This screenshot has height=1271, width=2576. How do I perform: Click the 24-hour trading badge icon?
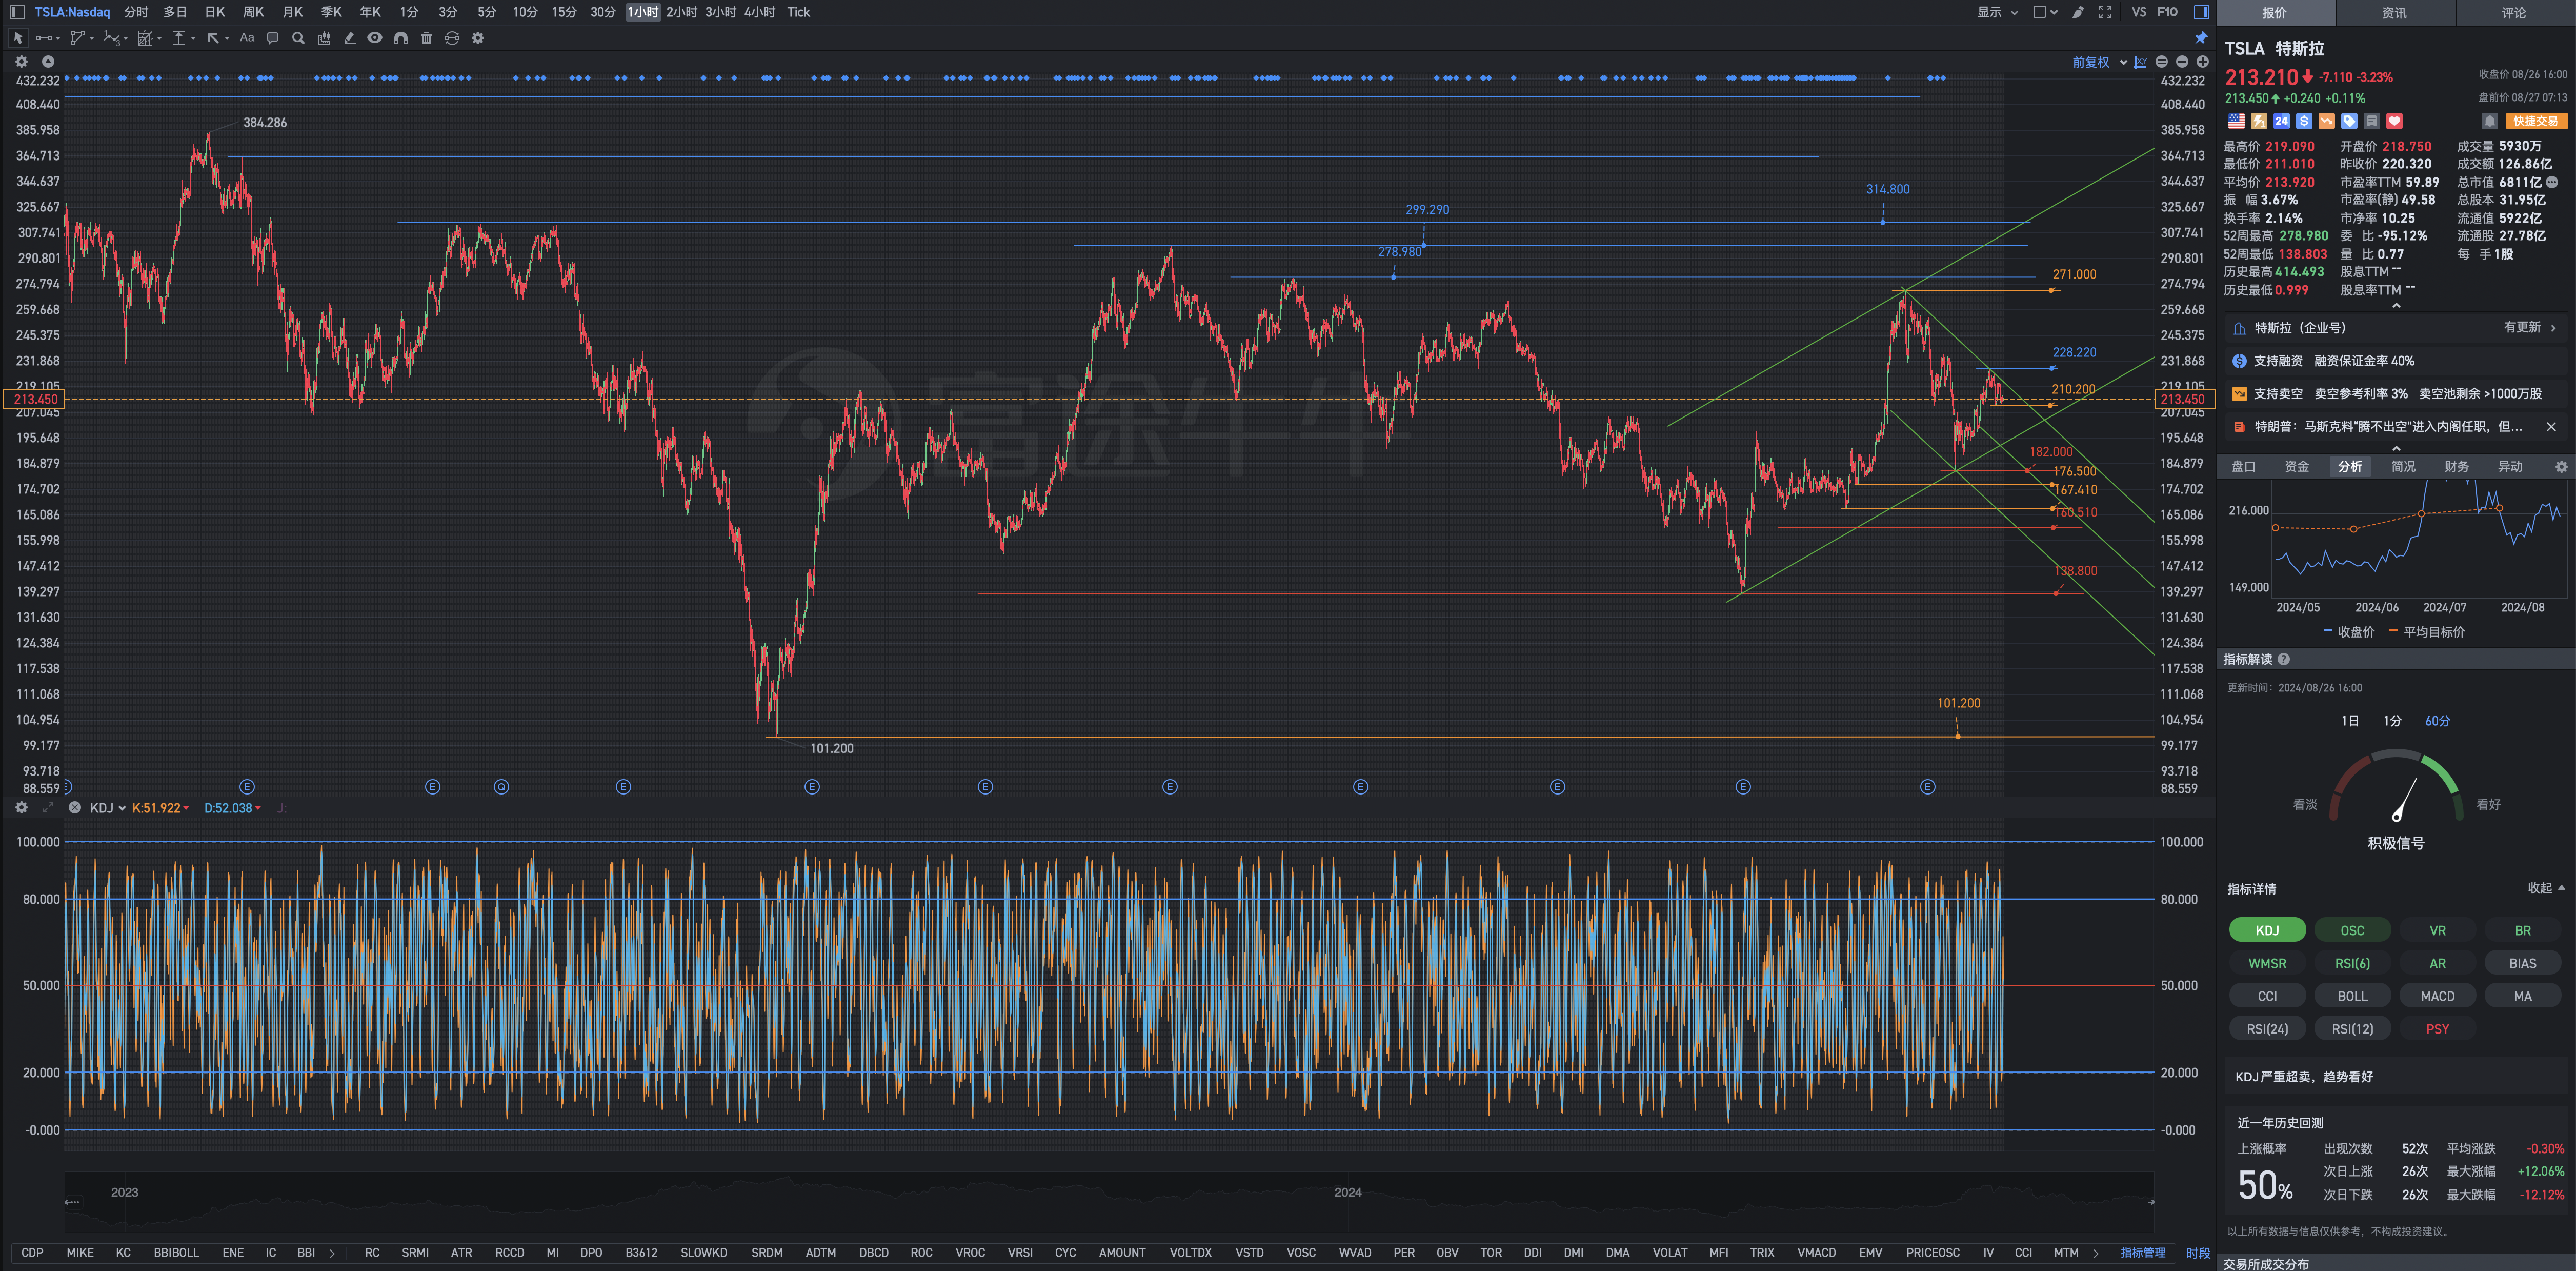click(x=2281, y=121)
